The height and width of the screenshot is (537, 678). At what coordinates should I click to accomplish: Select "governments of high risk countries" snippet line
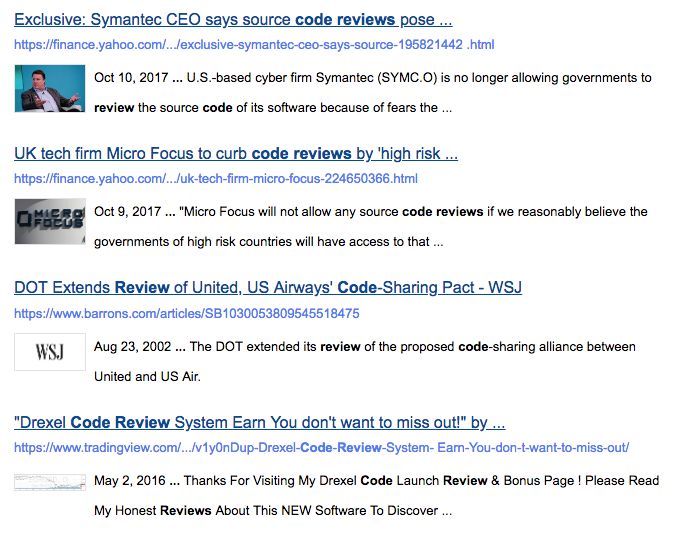coord(269,242)
